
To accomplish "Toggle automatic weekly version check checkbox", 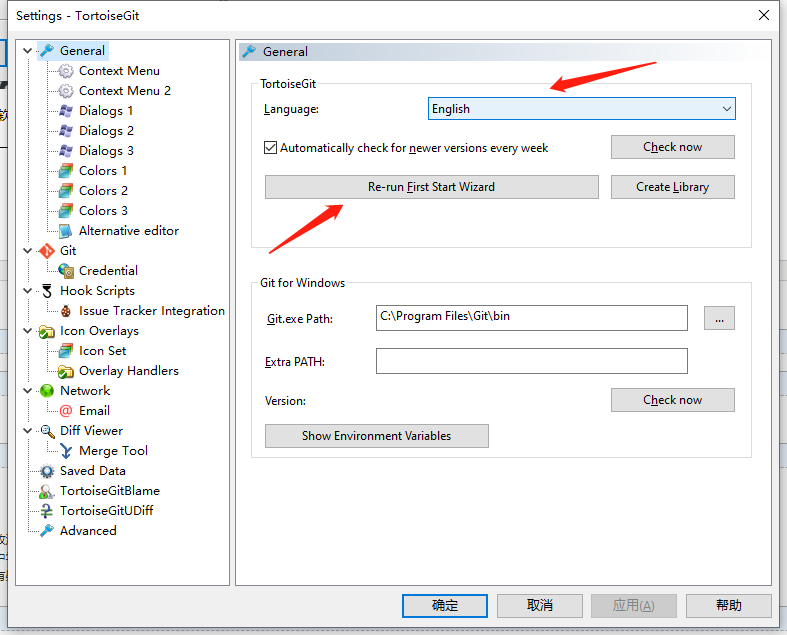I will pos(270,148).
